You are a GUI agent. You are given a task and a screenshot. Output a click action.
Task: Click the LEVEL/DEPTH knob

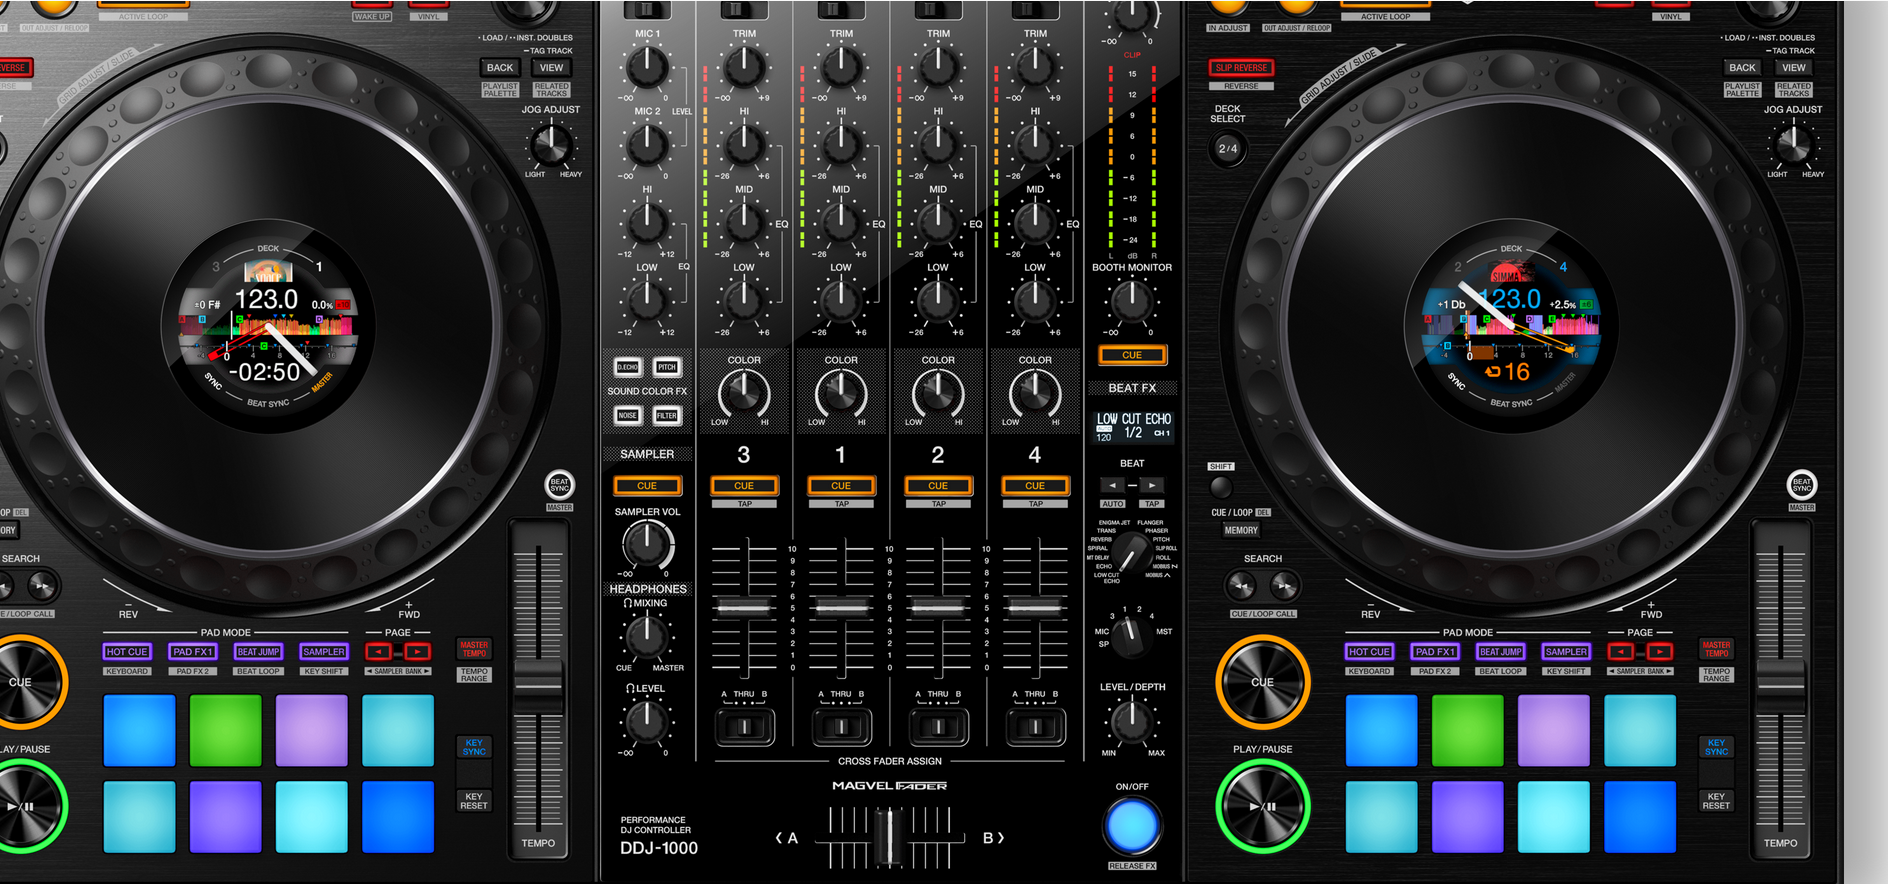click(x=1131, y=721)
